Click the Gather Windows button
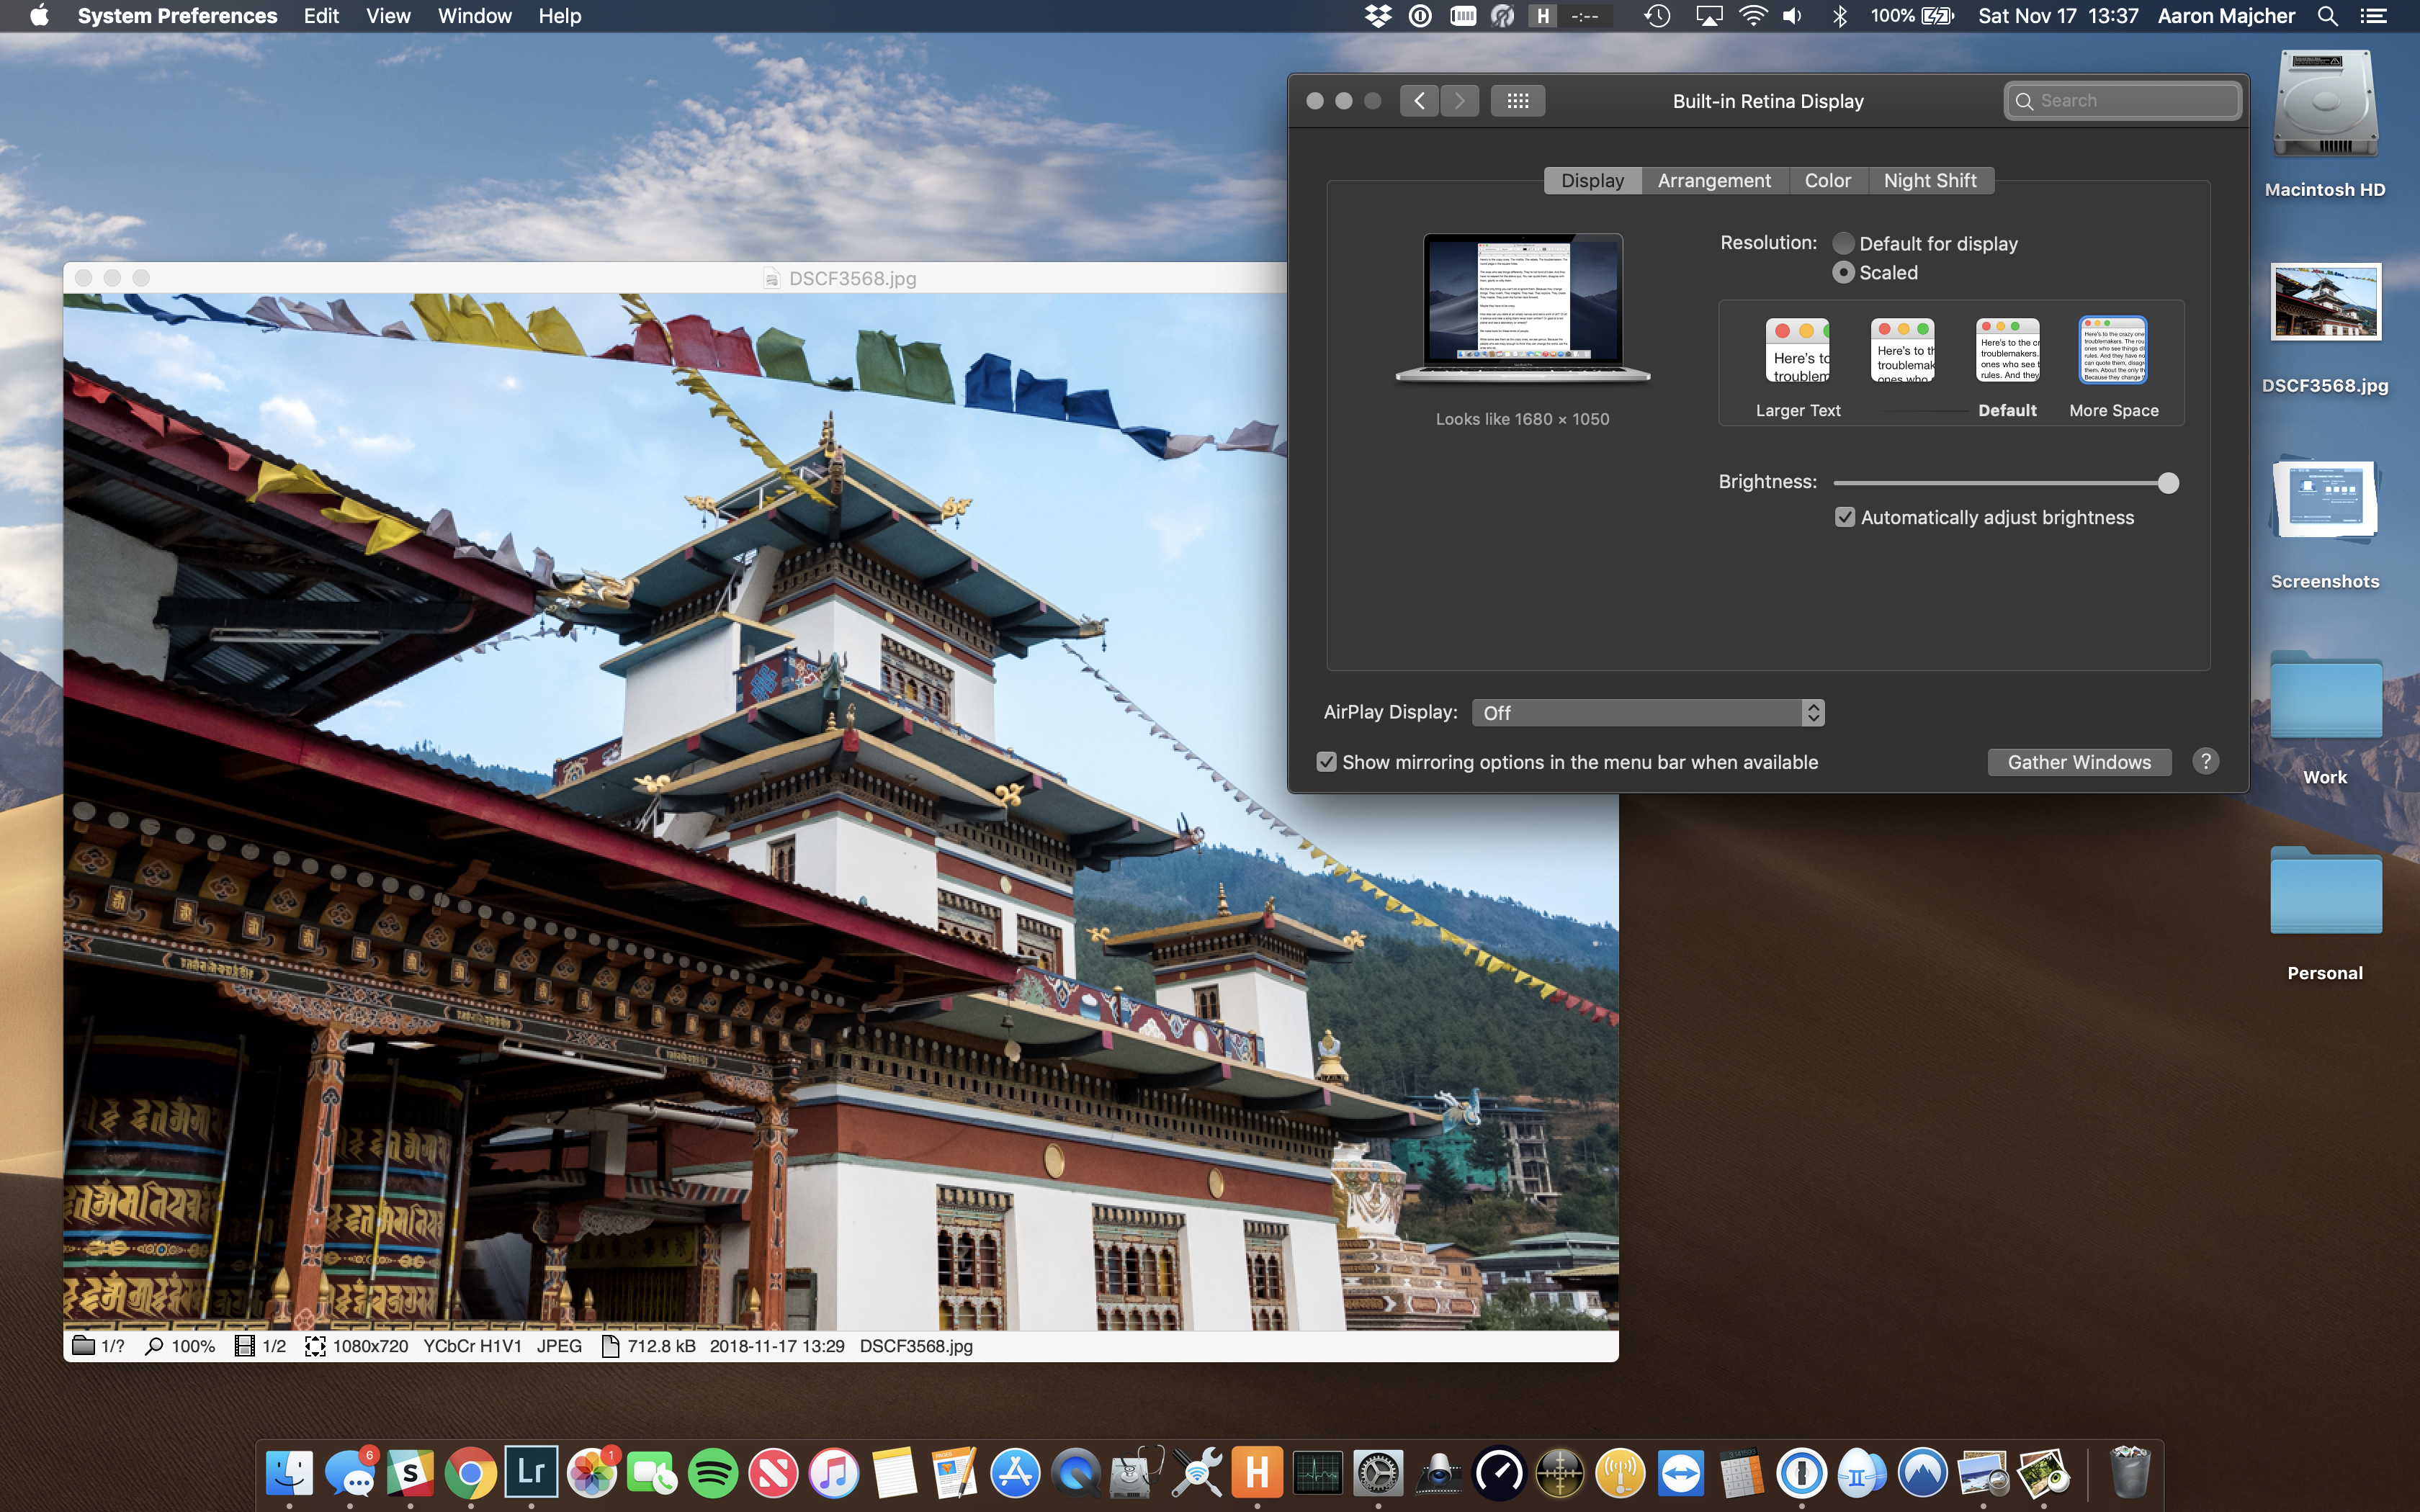 pyautogui.click(x=2078, y=762)
